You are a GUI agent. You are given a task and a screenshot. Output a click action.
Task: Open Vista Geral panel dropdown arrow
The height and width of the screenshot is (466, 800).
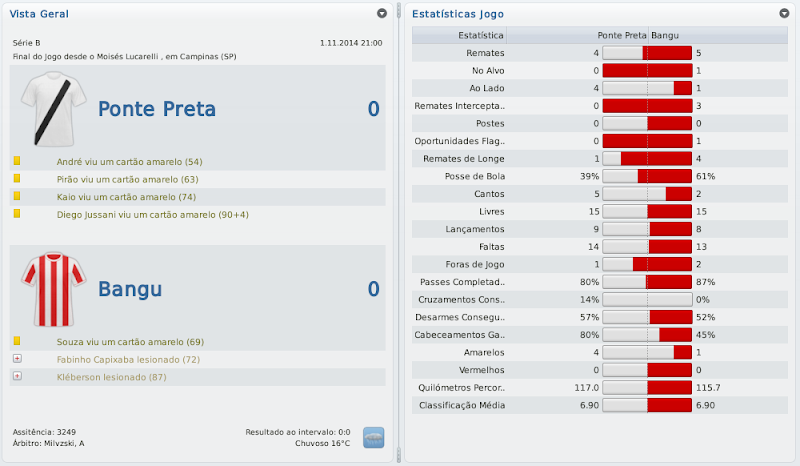click(382, 14)
